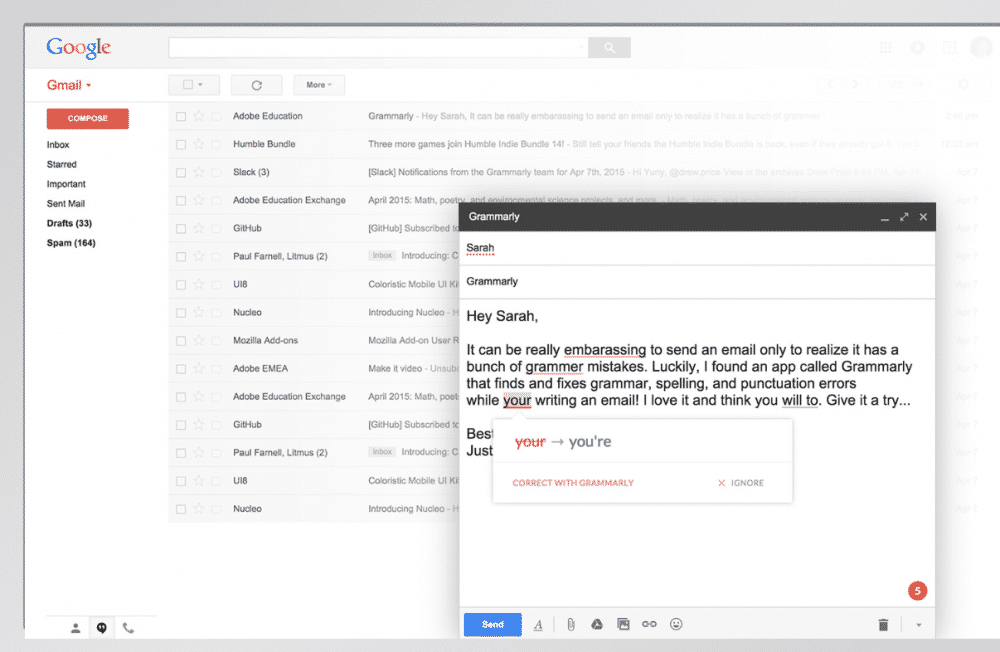This screenshot has height=652, width=1000.
Task: Check the Paul Farnell, Litmus (2) first row checkbox
Action: 181,257
